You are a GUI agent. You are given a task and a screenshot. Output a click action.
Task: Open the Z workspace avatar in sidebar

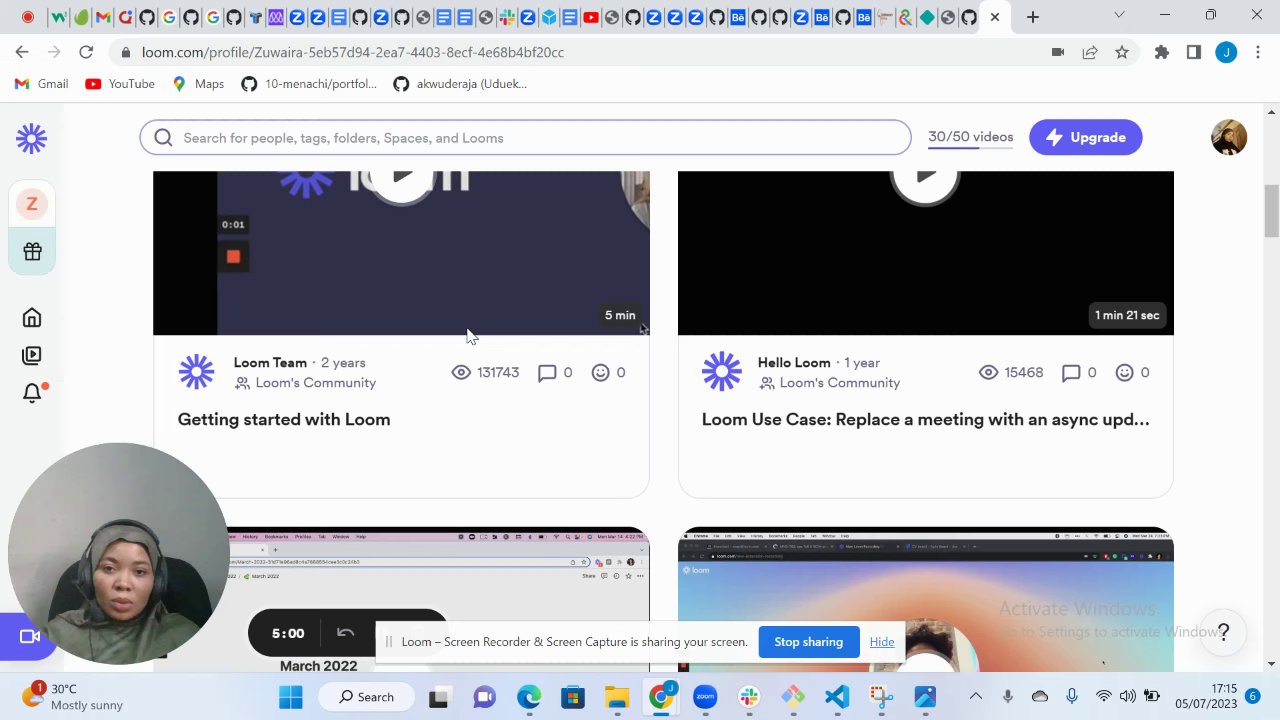[x=32, y=204]
